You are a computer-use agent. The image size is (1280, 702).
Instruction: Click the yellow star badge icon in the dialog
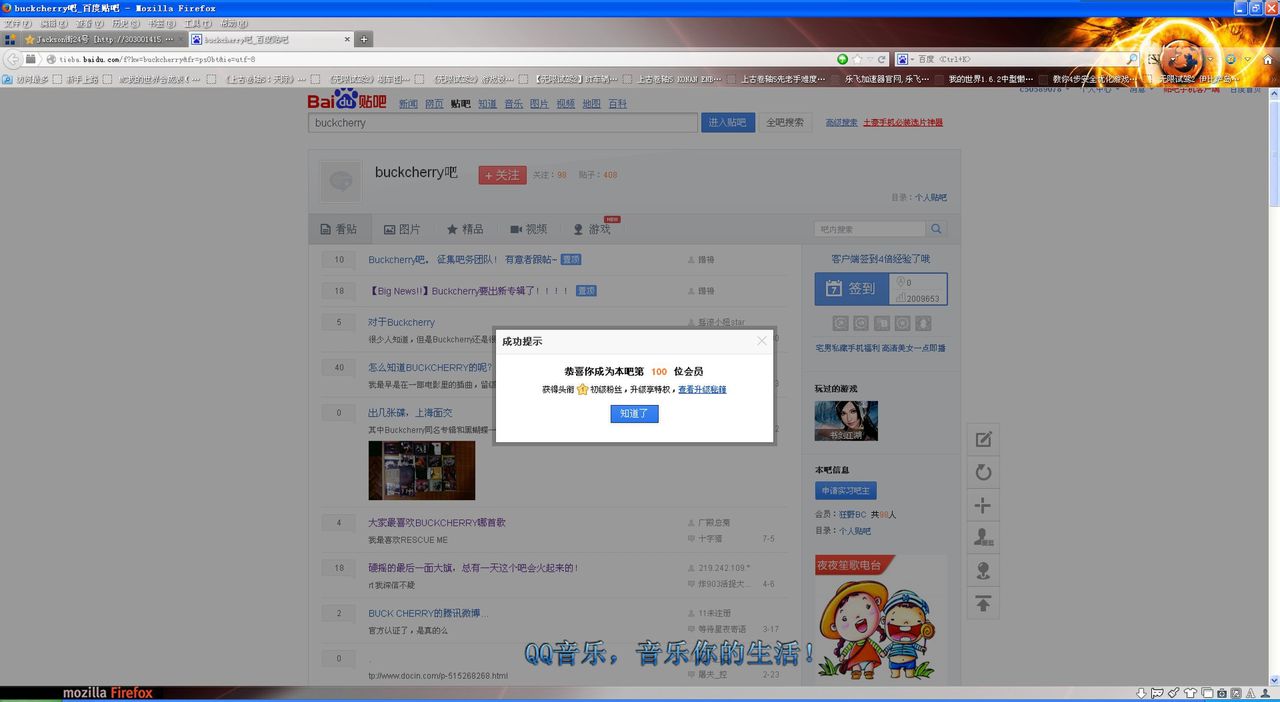click(582, 389)
